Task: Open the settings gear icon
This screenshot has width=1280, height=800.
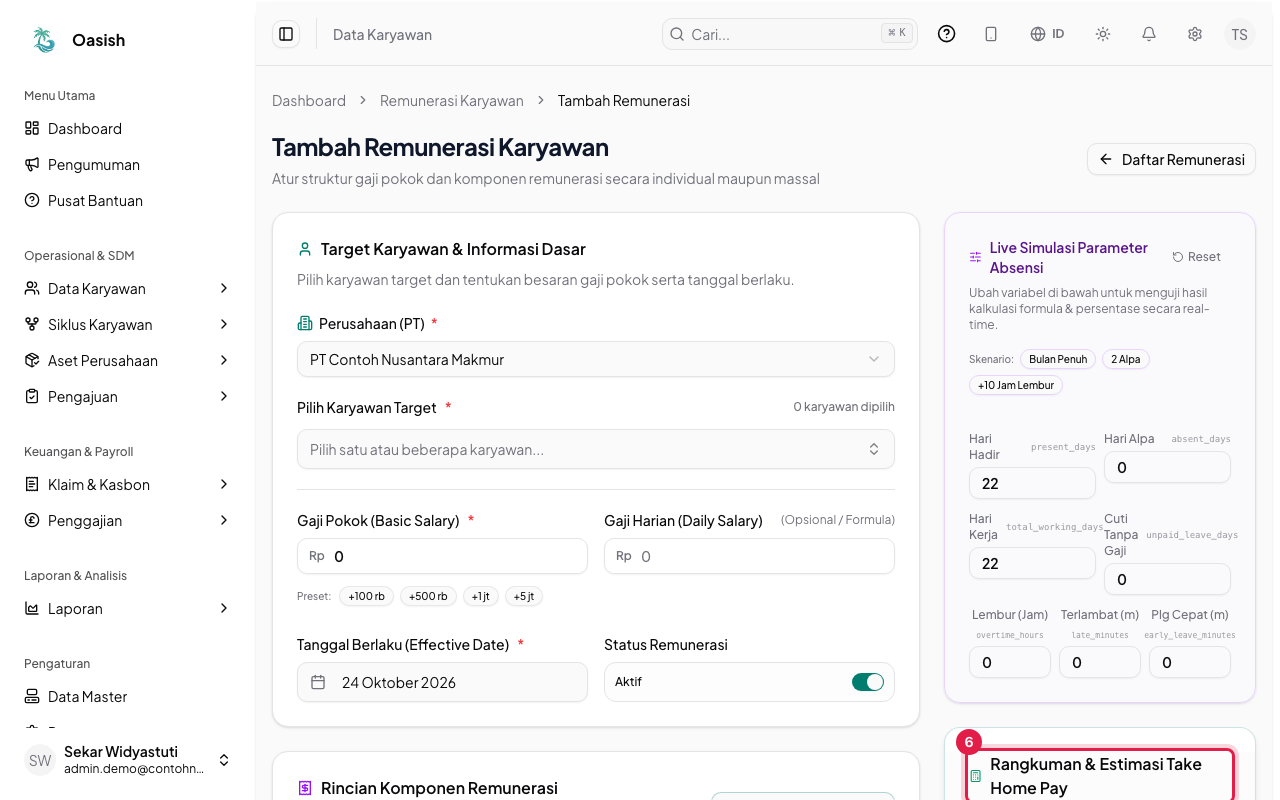Action: coord(1195,34)
